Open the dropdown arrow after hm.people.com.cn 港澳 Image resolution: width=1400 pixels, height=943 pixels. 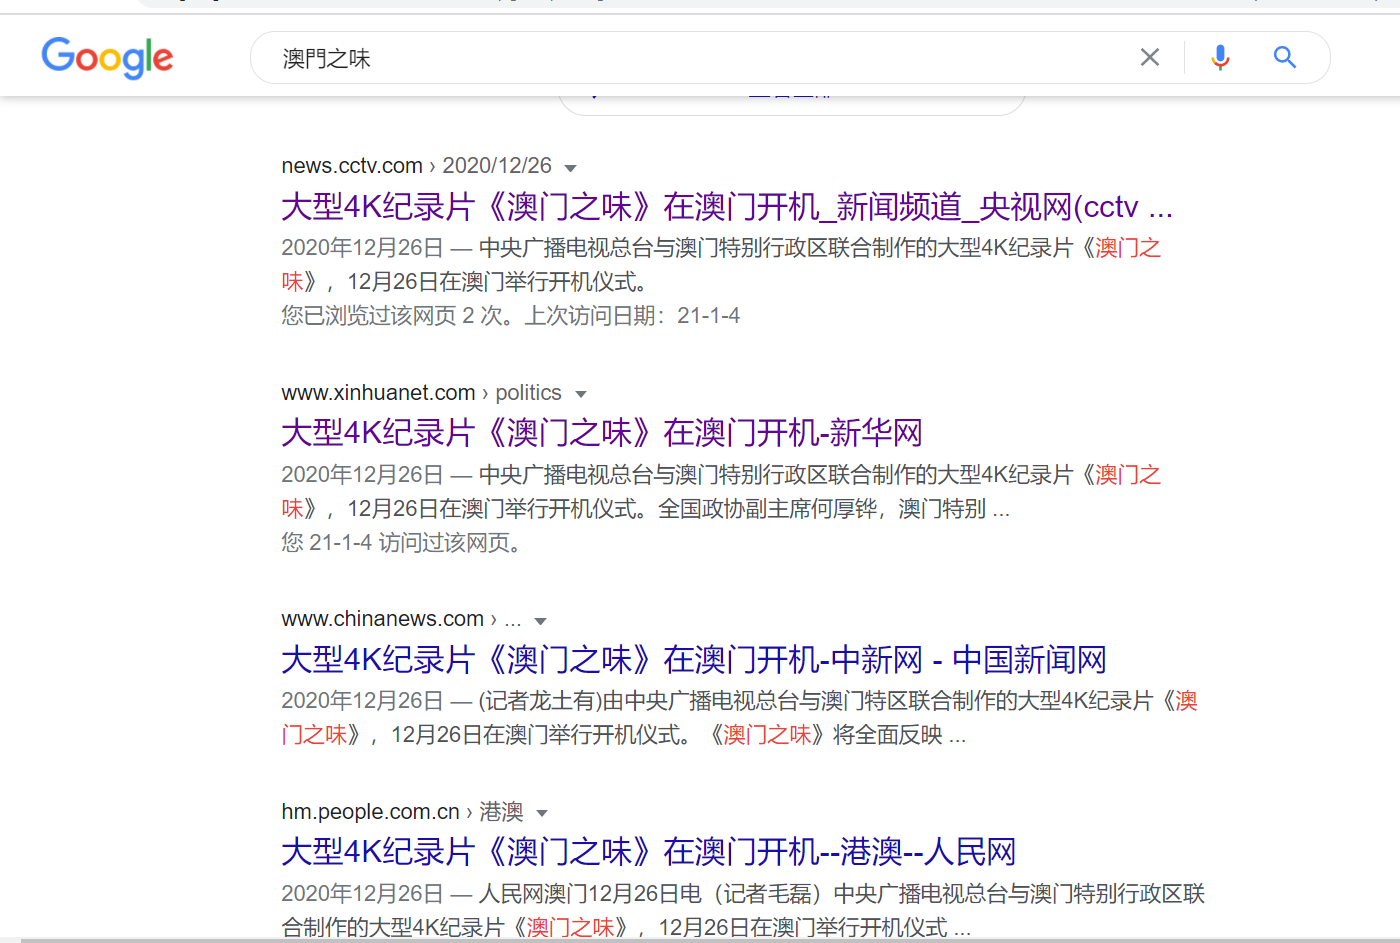[x=542, y=814]
